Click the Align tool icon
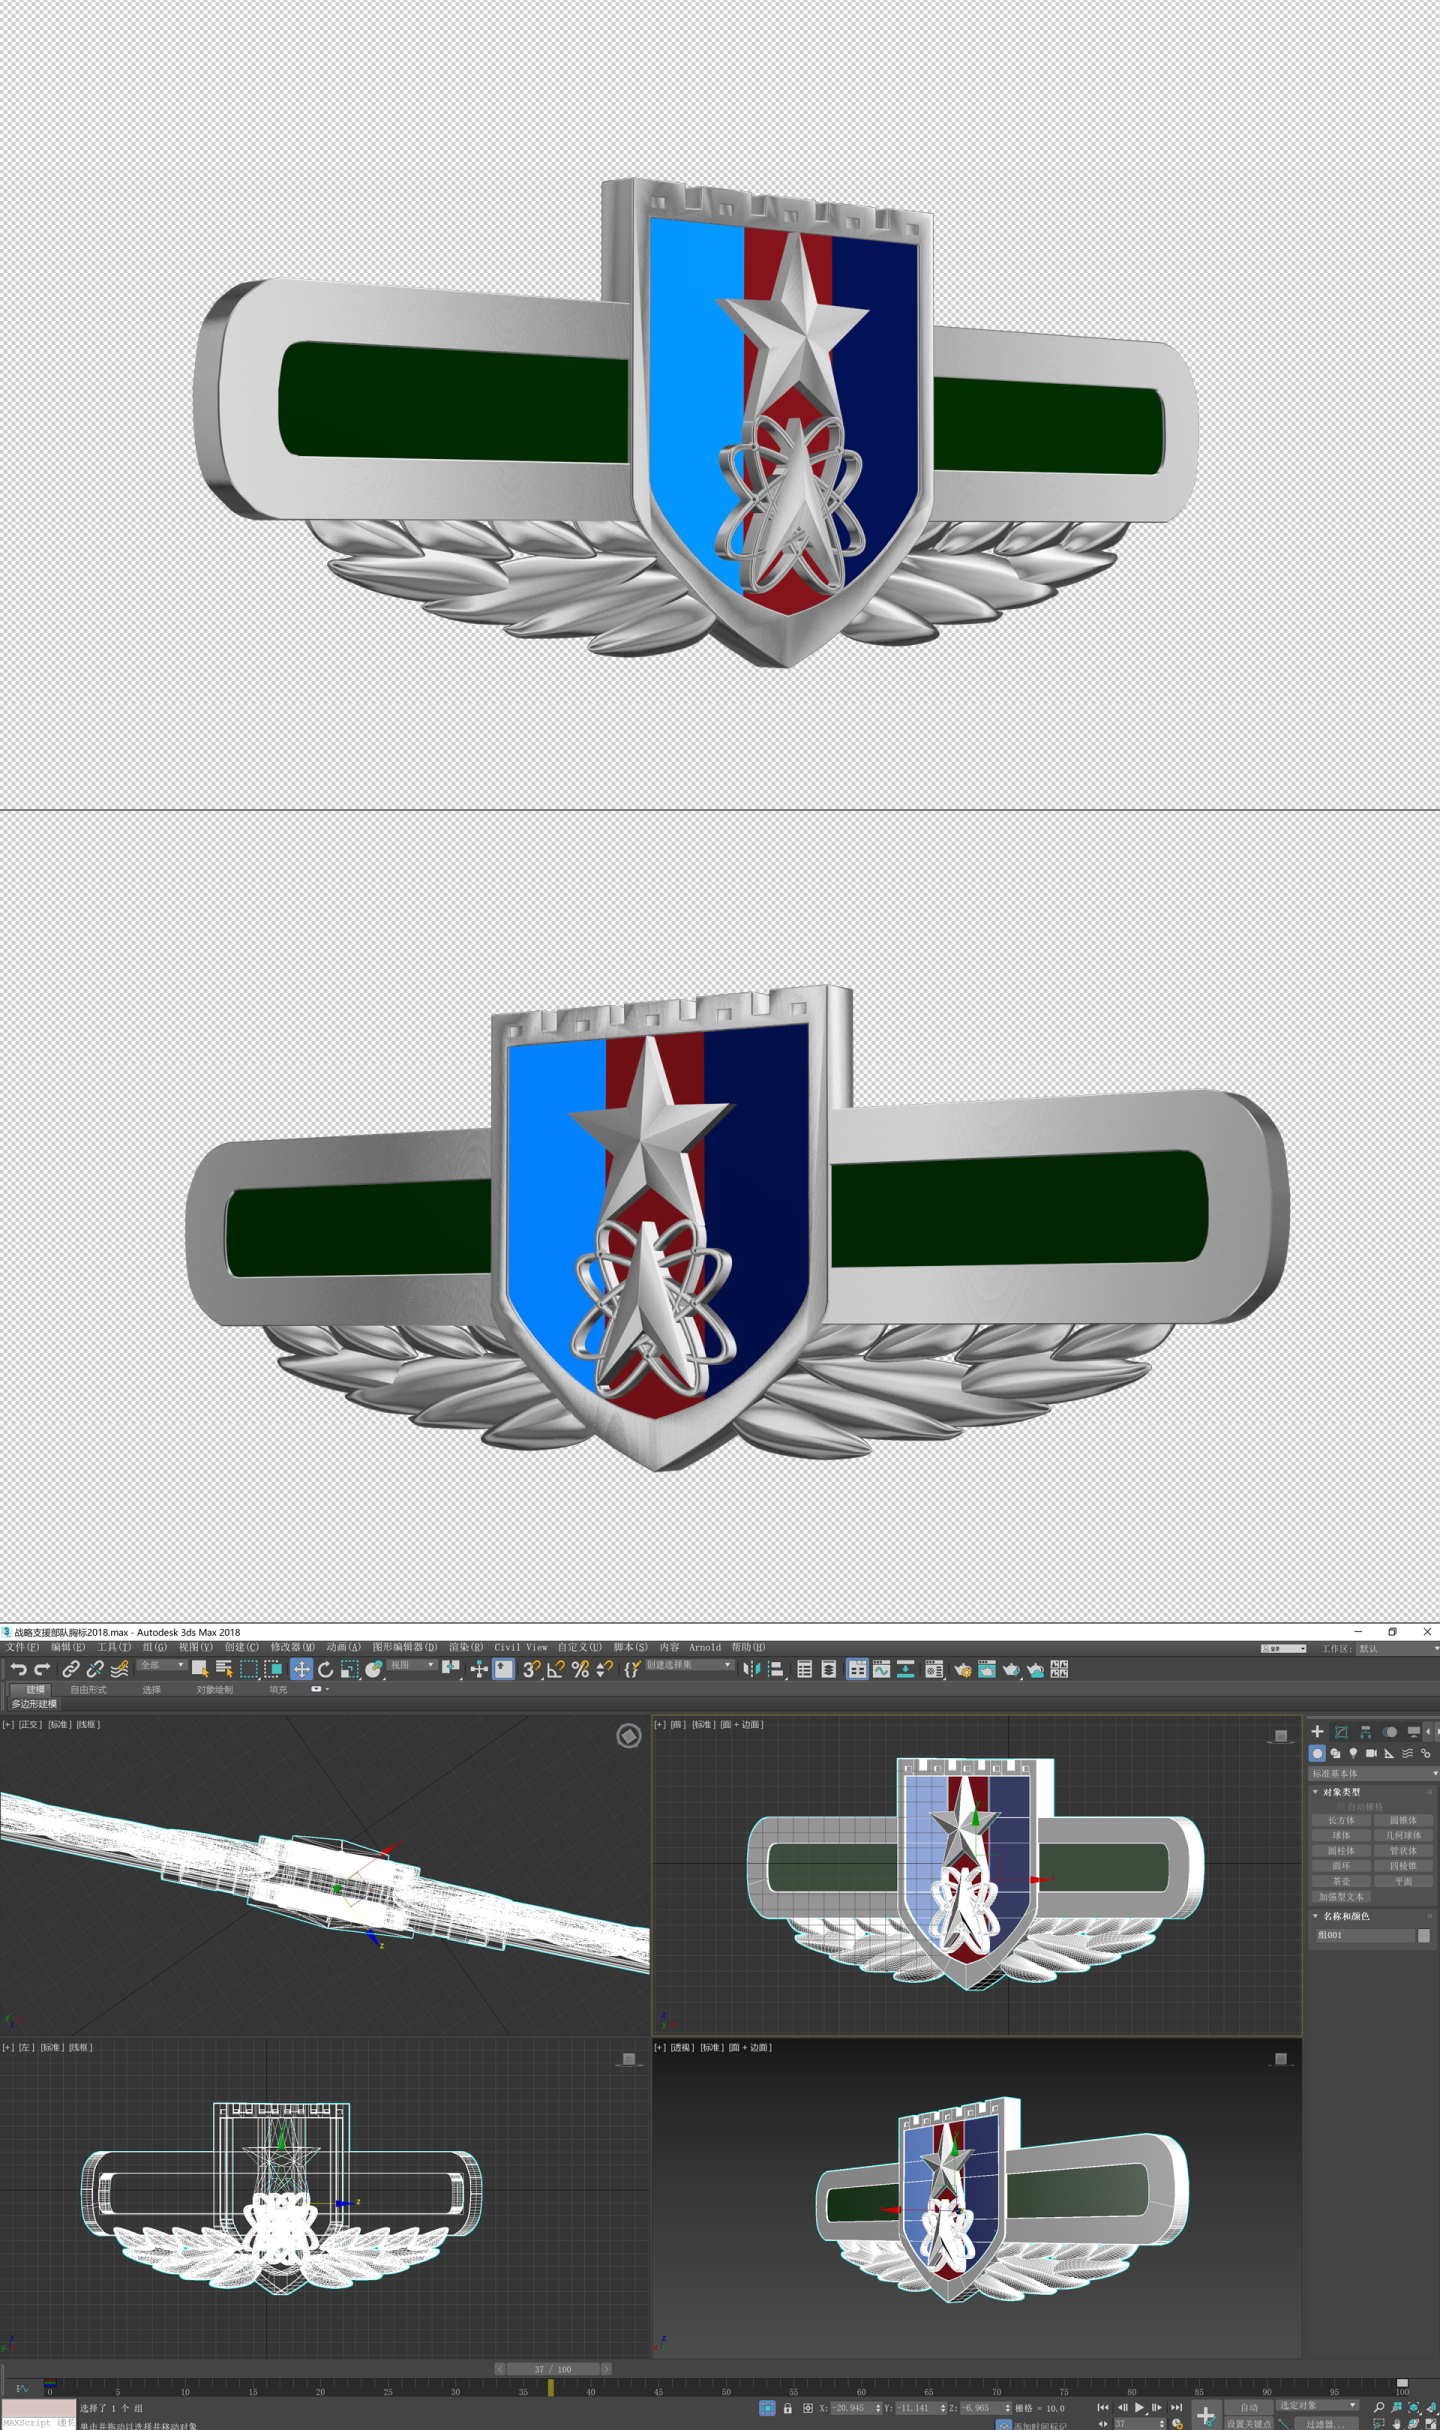 coord(775,1669)
